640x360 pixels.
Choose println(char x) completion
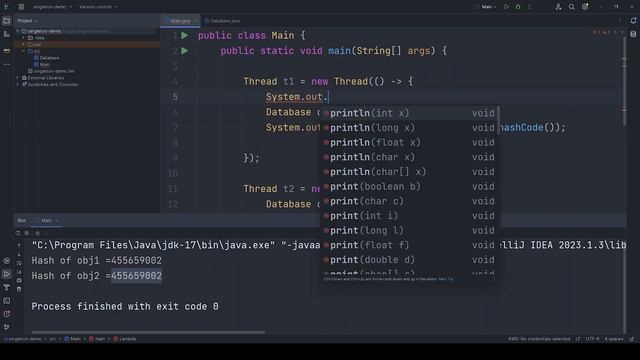[x=409, y=157]
